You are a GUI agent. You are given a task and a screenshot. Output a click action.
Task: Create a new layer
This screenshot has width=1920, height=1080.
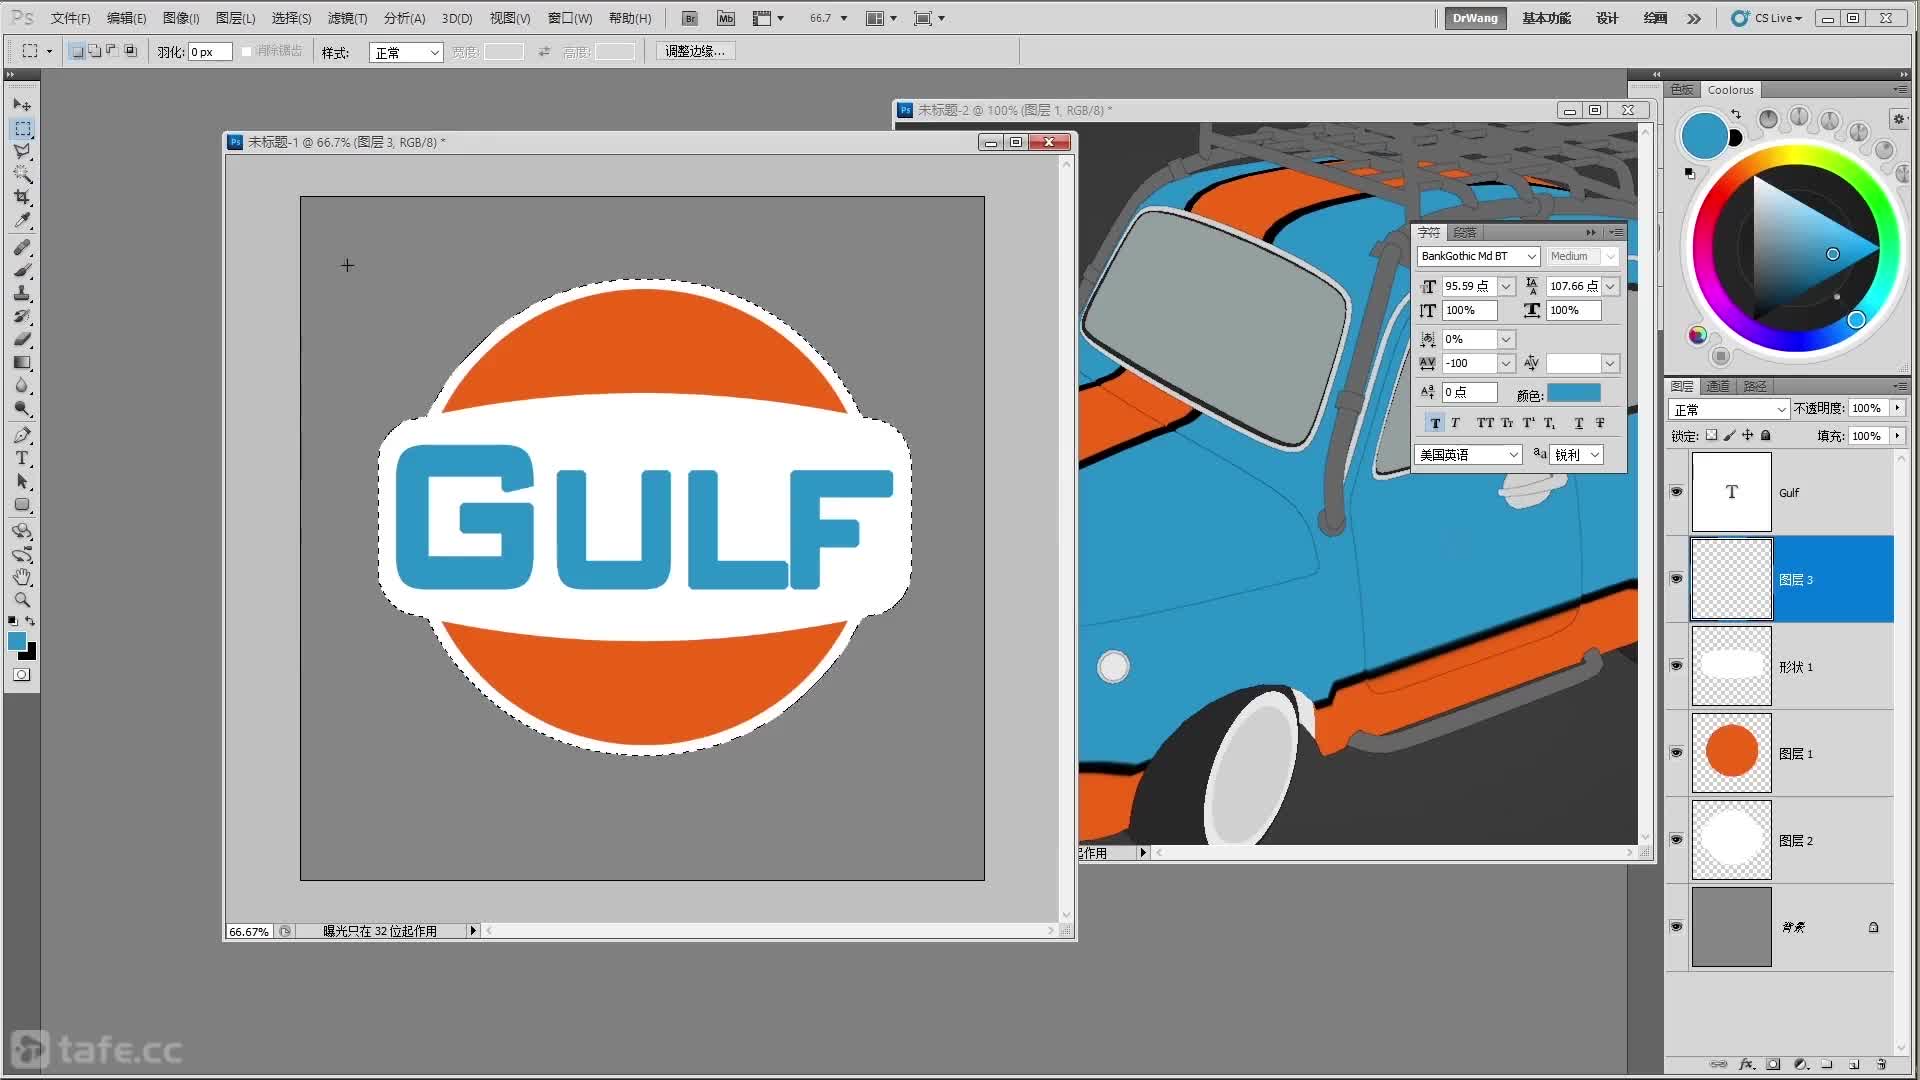[x=1854, y=1064]
